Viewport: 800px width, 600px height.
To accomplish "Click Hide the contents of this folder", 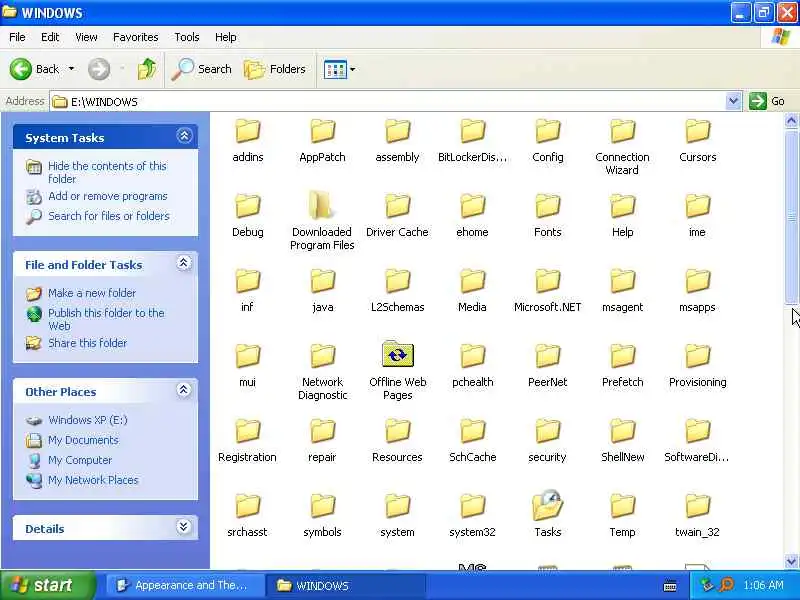I will pos(107,172).
